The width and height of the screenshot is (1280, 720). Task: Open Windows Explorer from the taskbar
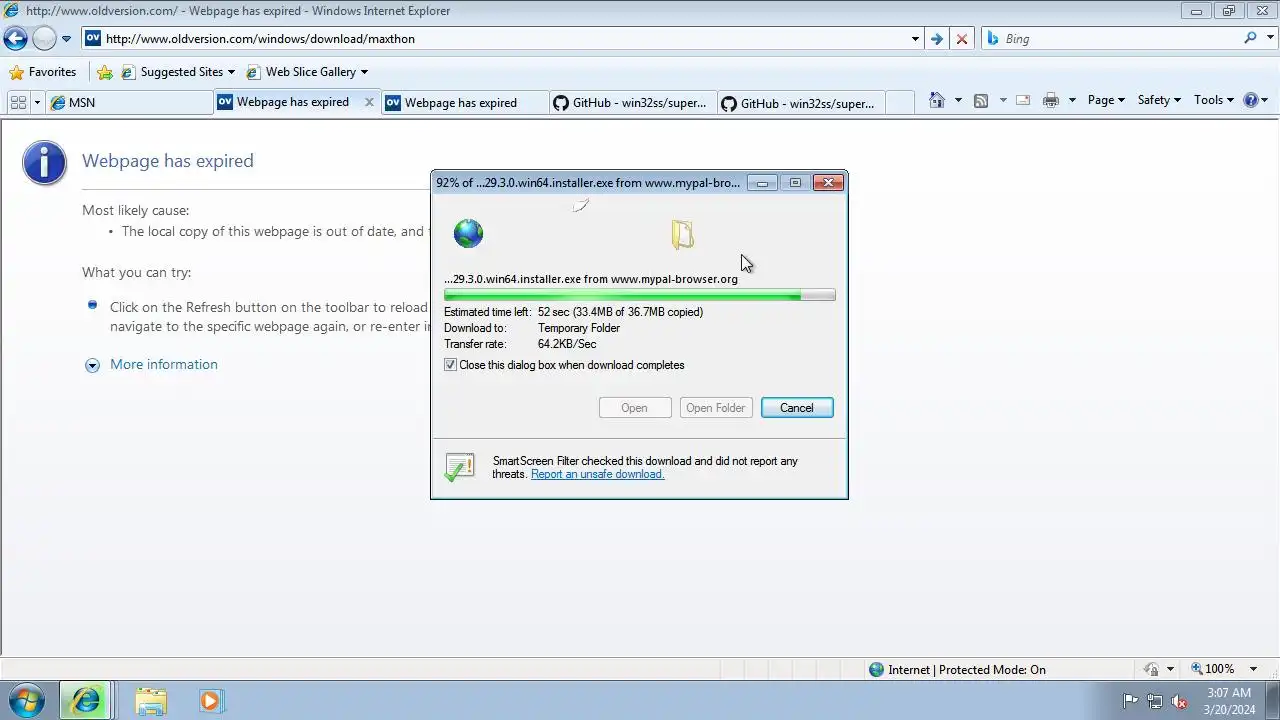(x=151, y=701)
